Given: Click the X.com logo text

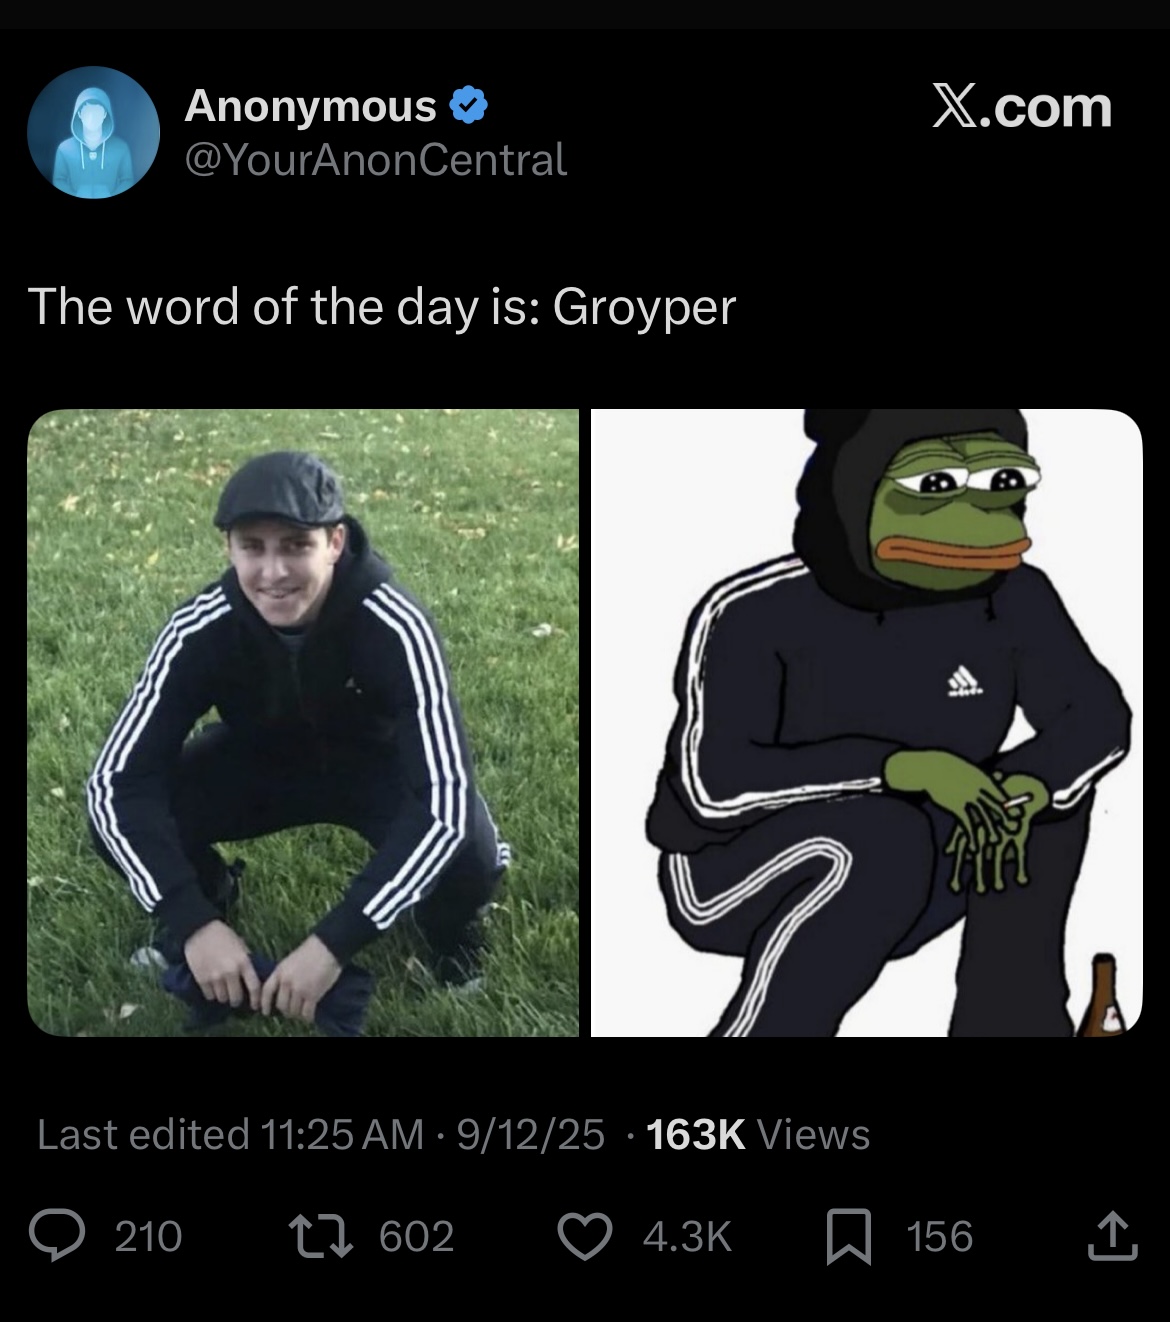Looking at the screenshot, I should [x=1022, y=107].
